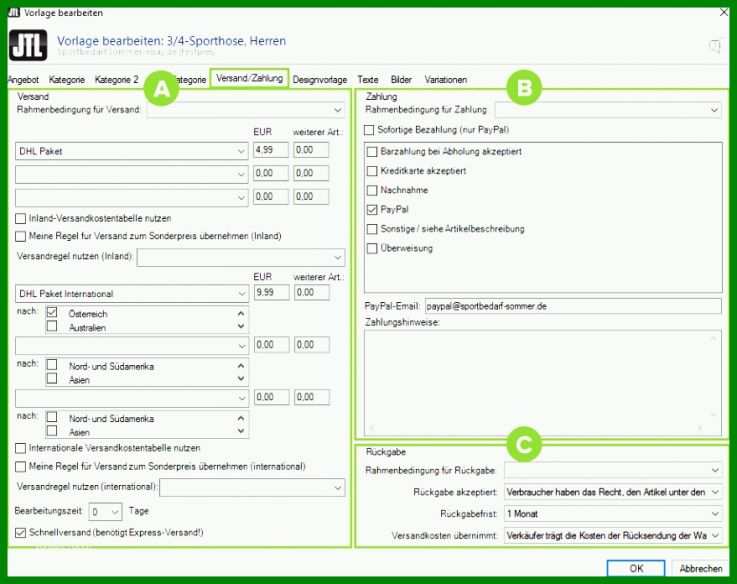Open the Angebot tab
Viewport: 737px width, 584px height.
pyautogui.click(x=24, y=79)
